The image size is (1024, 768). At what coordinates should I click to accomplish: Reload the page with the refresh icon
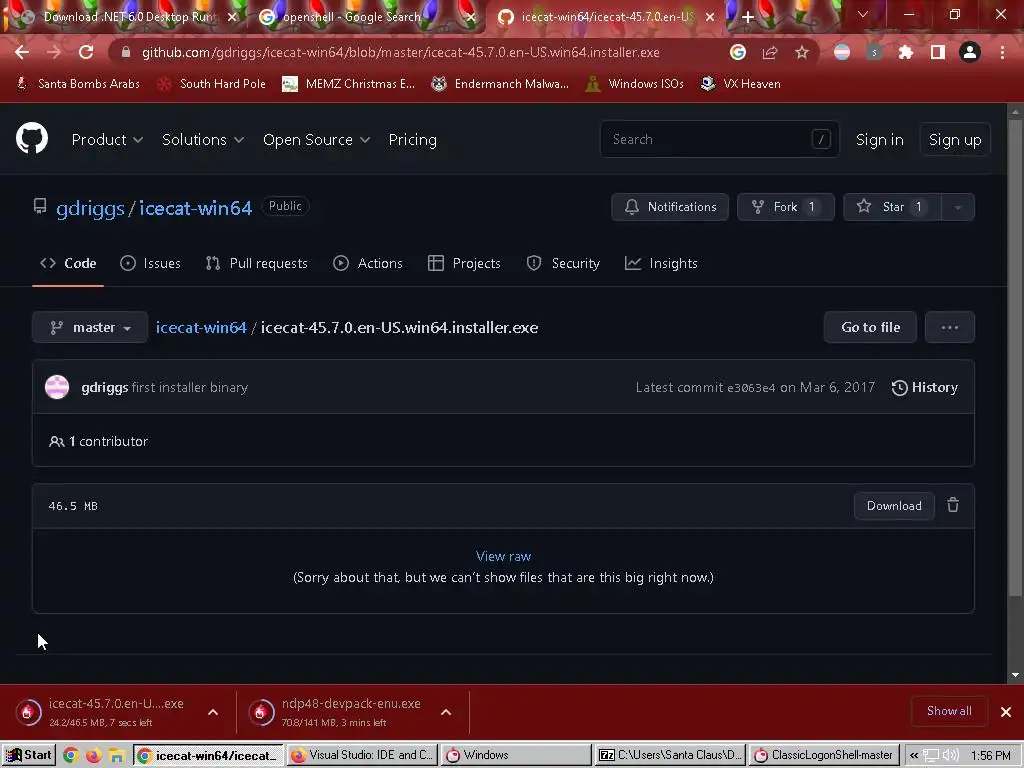pos(86,52)
